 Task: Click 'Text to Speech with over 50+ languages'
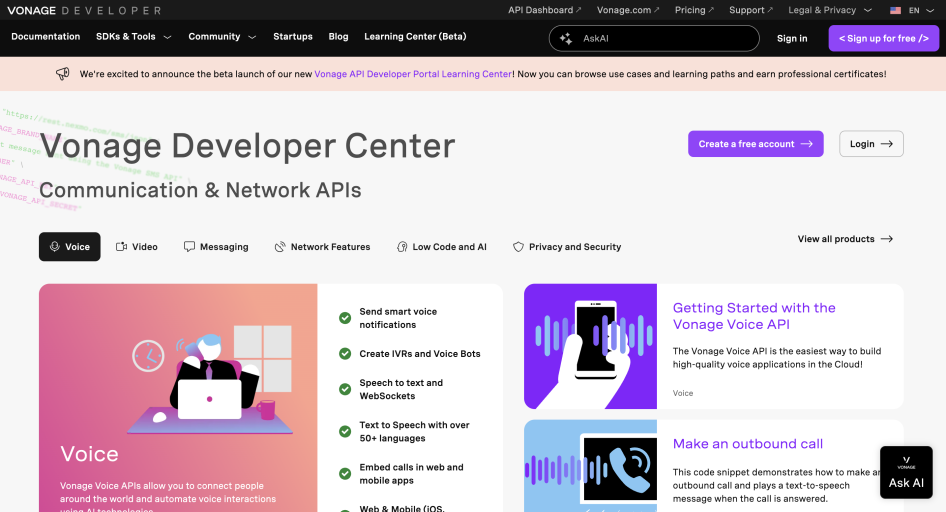(414, 432)
